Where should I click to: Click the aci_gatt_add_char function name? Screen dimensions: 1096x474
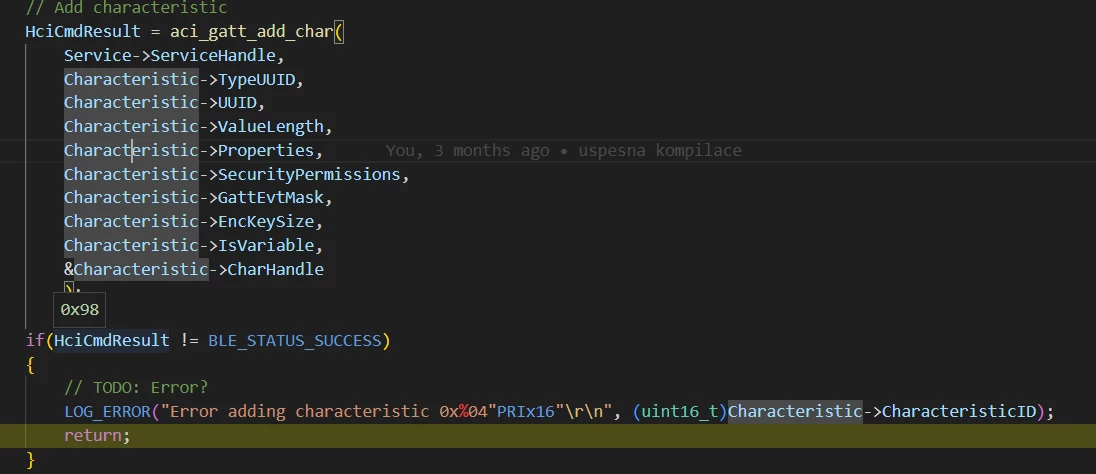point(252,31)
